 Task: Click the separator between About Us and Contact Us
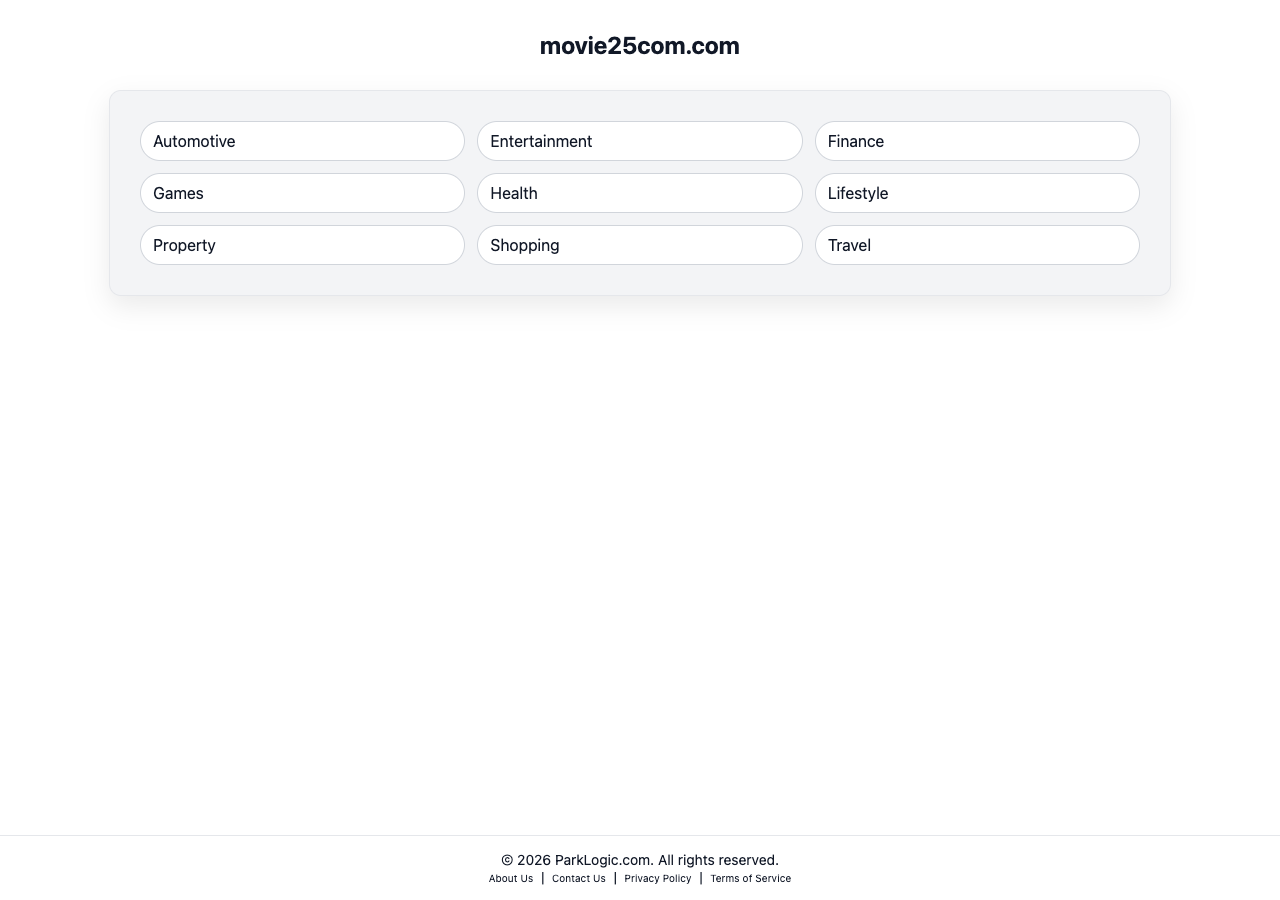543,878
